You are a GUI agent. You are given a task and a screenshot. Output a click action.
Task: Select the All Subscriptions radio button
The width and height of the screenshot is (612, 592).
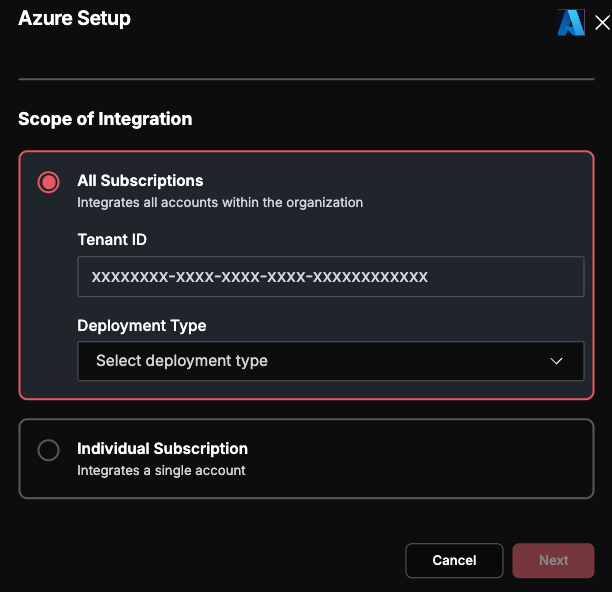point(48,182)
